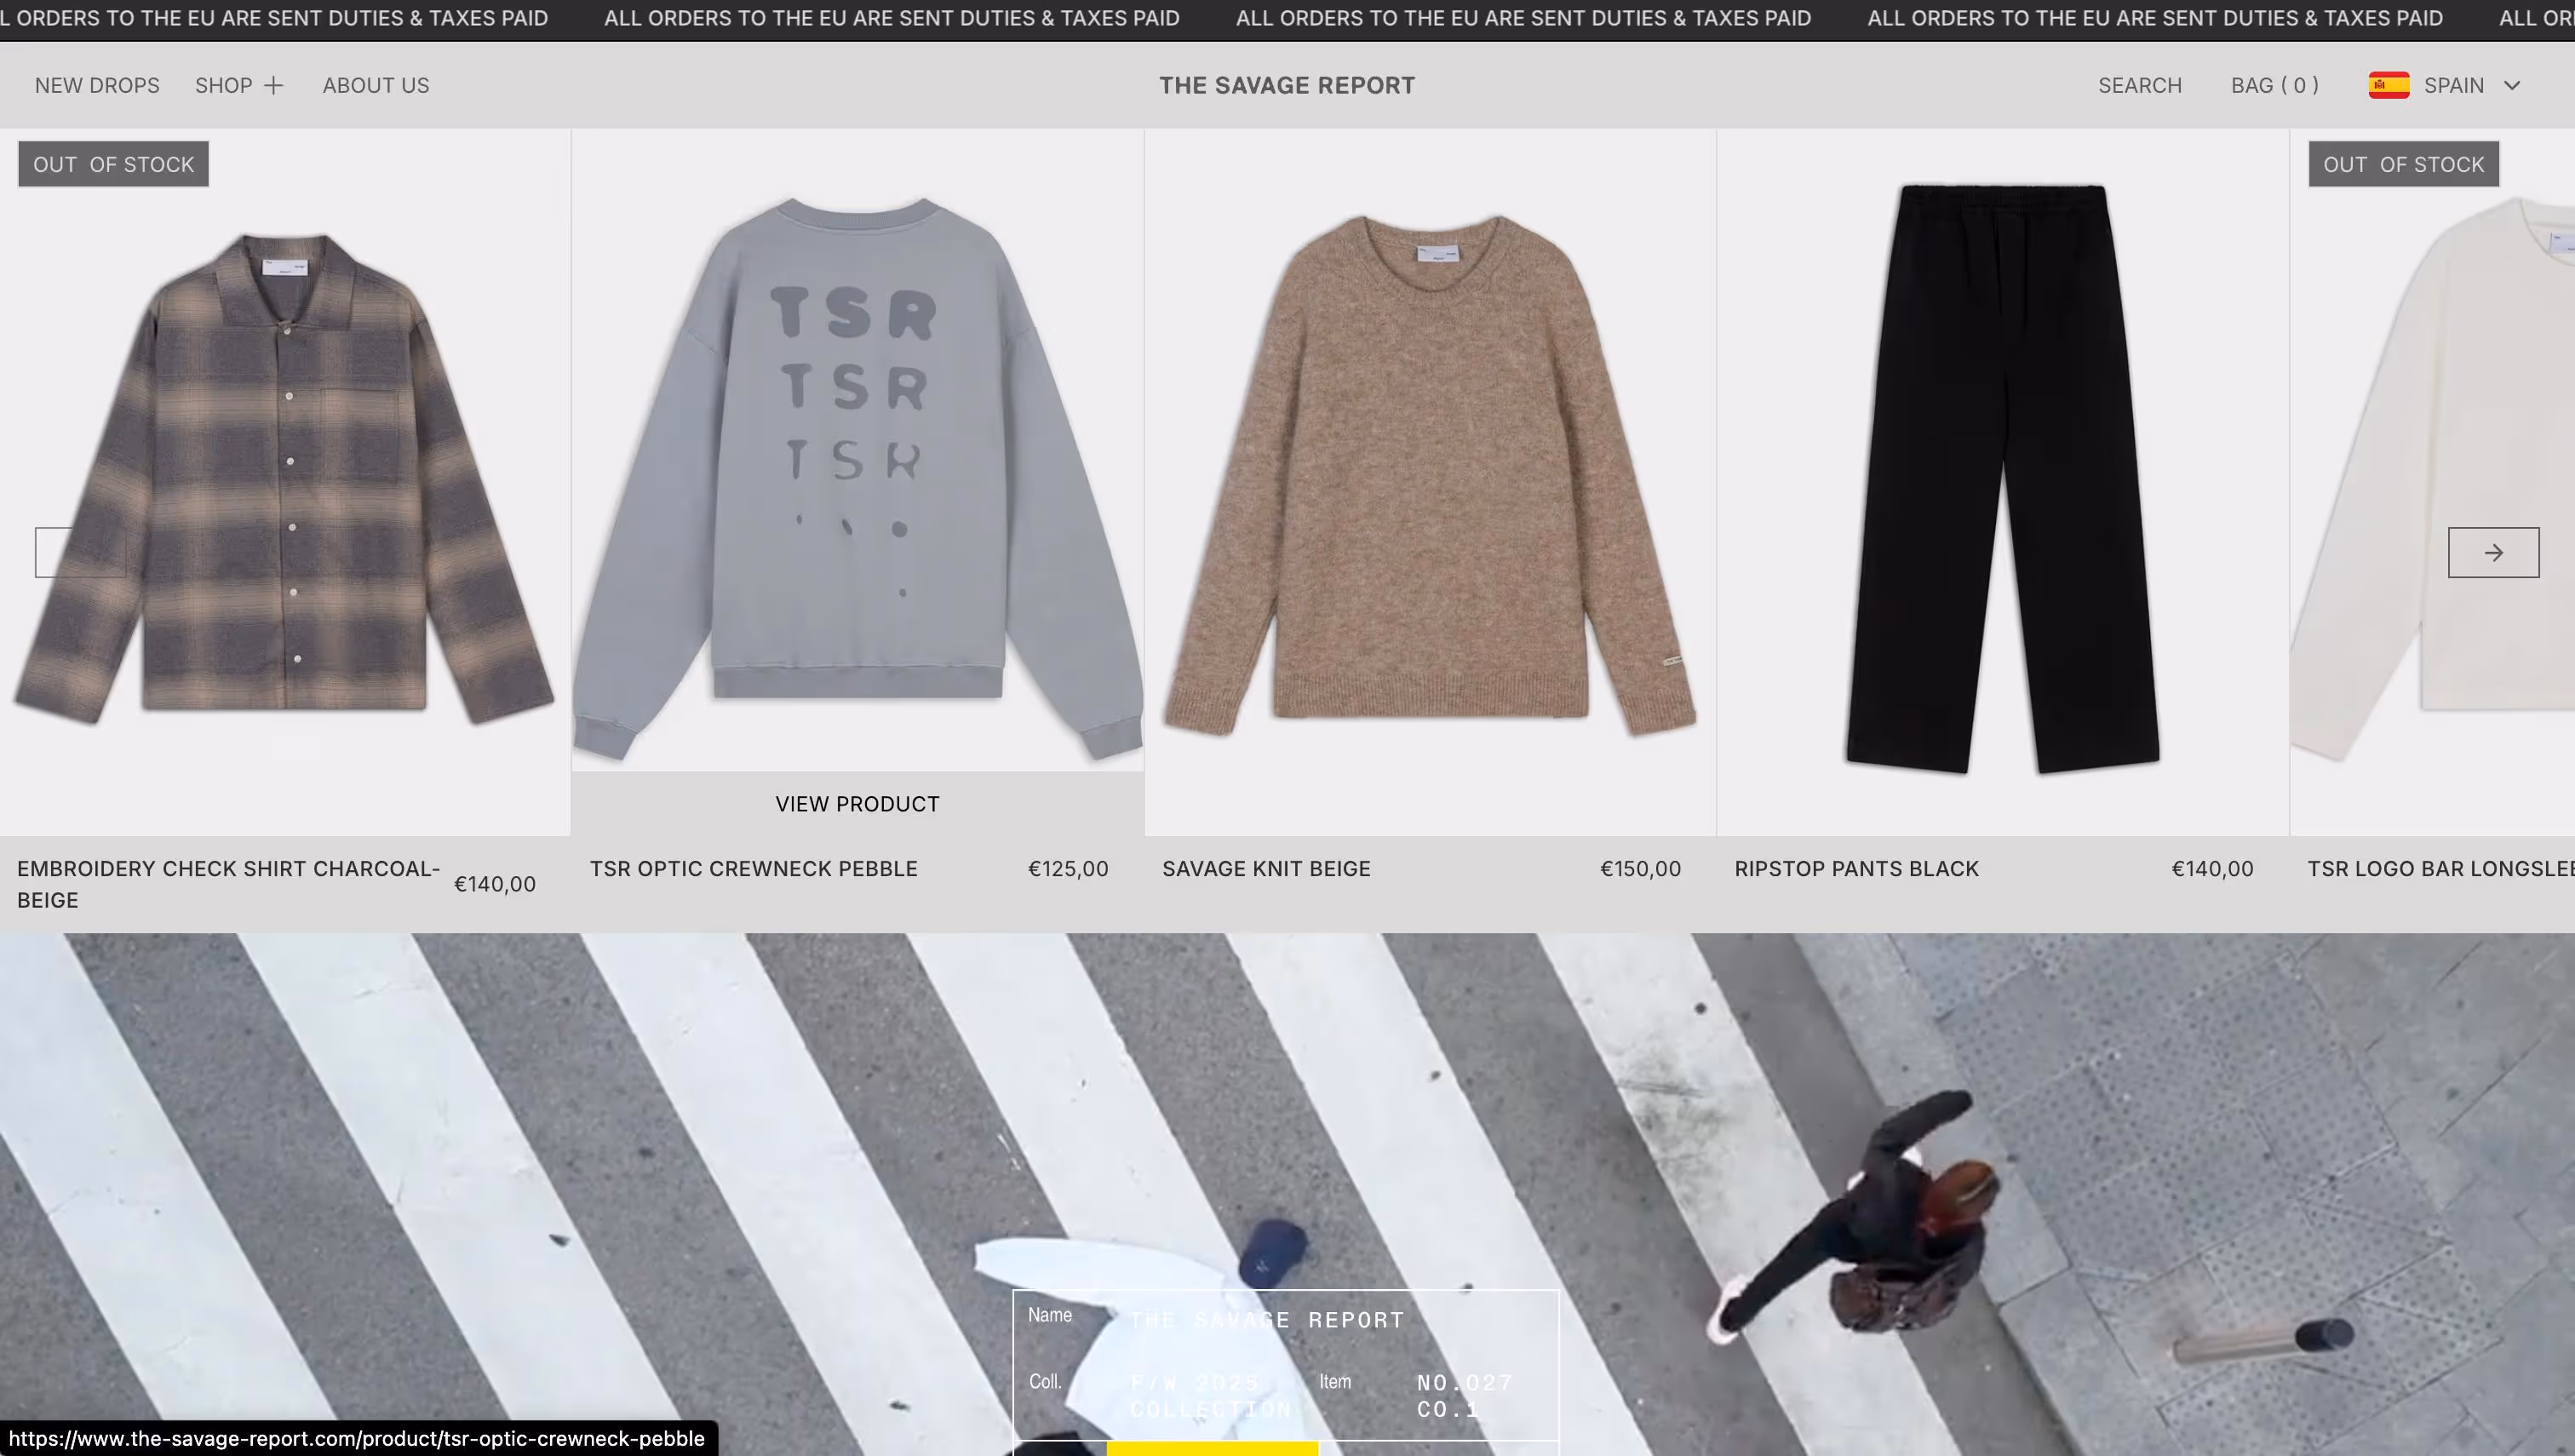Screen dimensions: 2575x1456
Task: Click the plus icon beside Shop
Action: [273, 86]
